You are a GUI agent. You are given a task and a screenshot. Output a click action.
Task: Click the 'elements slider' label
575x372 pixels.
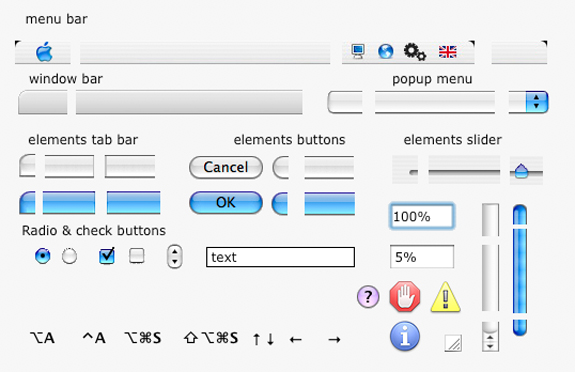tap(453, 140)
